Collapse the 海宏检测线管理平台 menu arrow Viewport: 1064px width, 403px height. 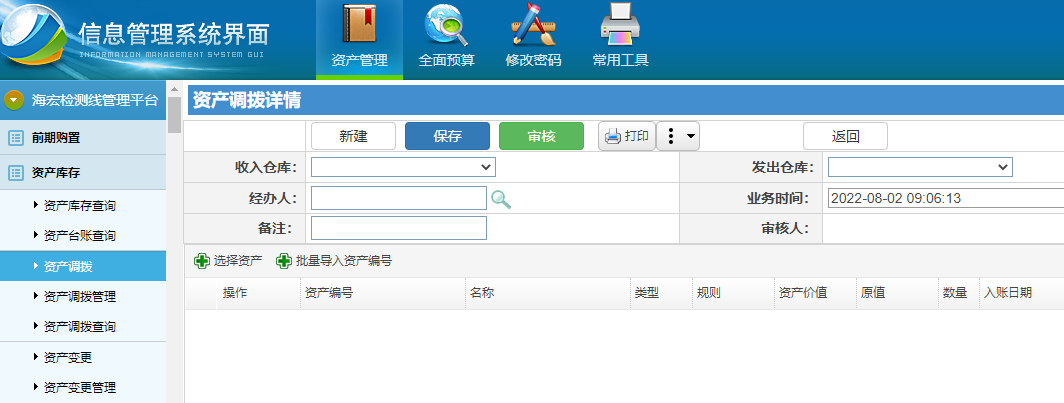[x=14, y=101]
